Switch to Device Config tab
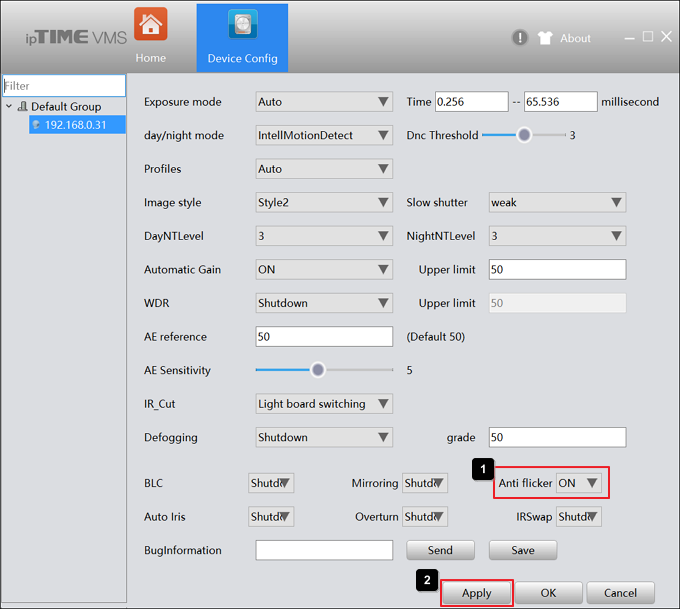Image resolution: width=680 pixels, height=609 pixels. tap(242, 38)
